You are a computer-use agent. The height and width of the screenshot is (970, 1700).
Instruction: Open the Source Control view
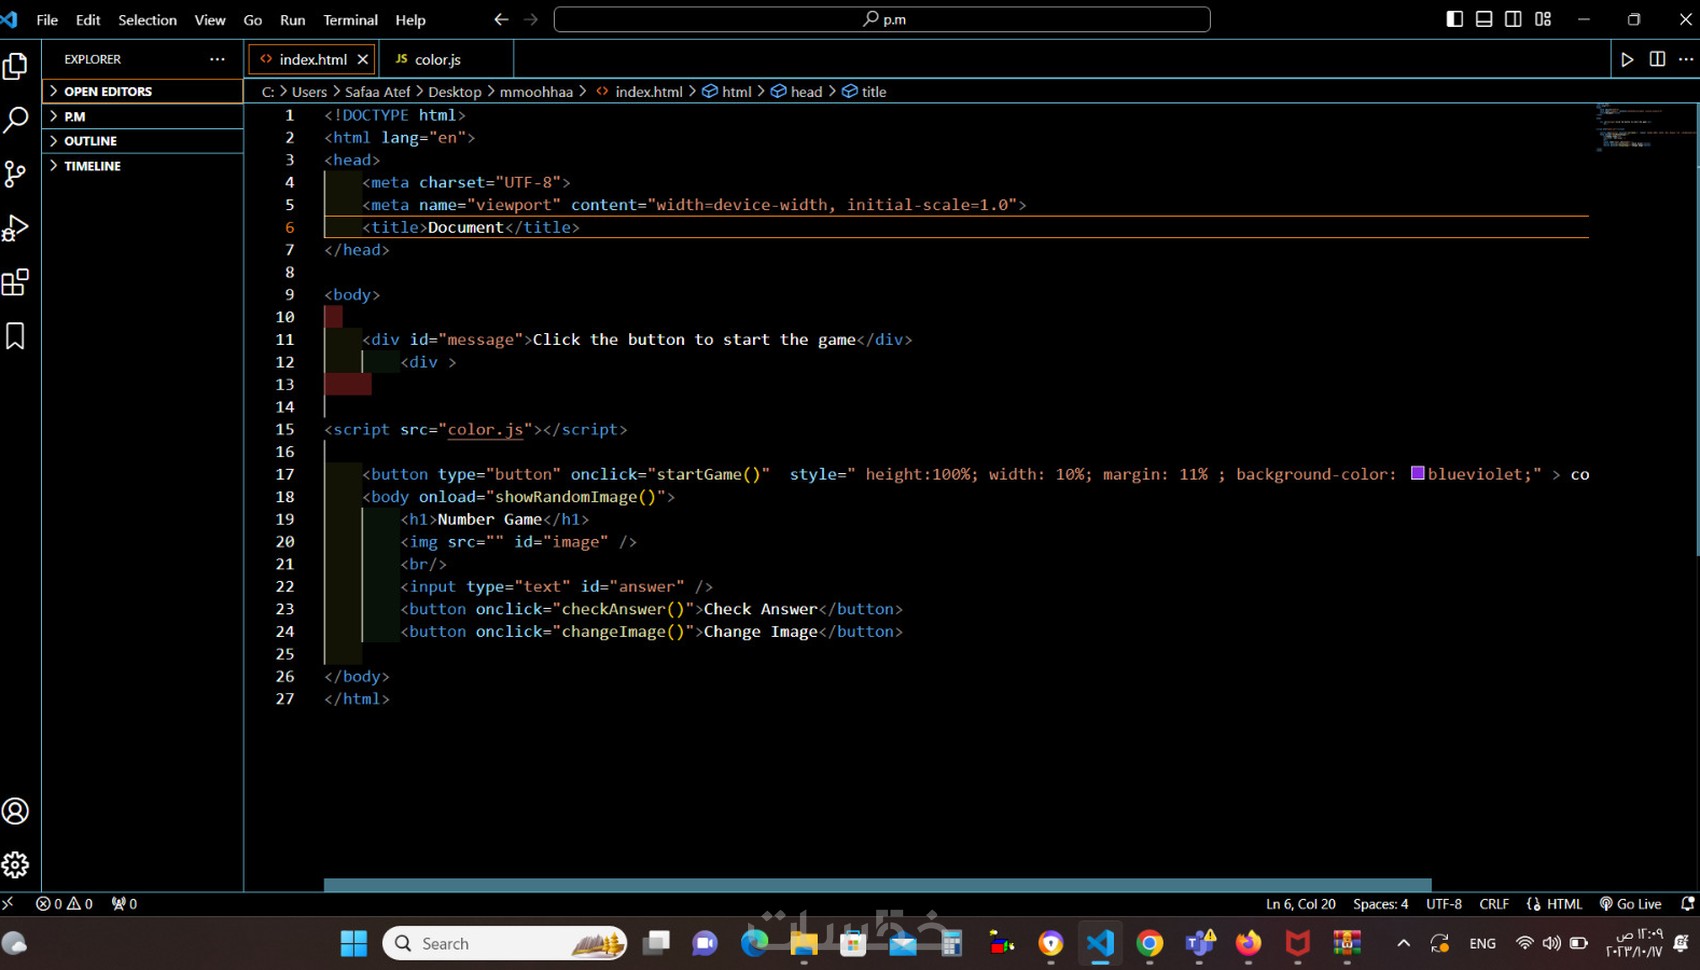pos(16,174)
